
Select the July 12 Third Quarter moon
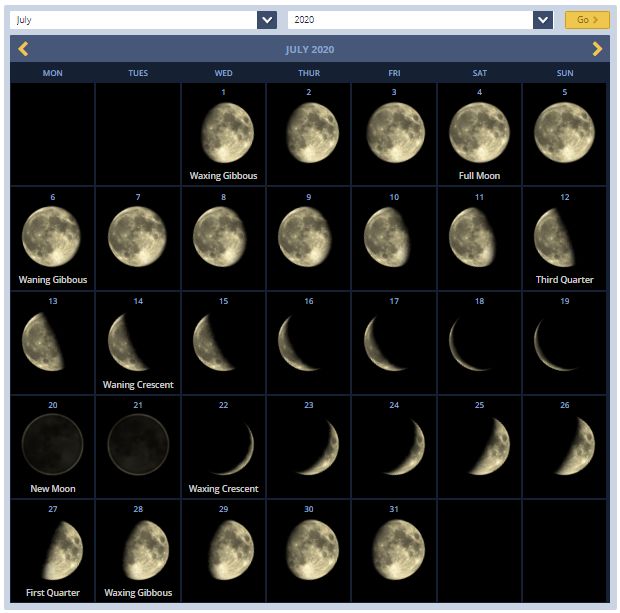coord(554,237)
